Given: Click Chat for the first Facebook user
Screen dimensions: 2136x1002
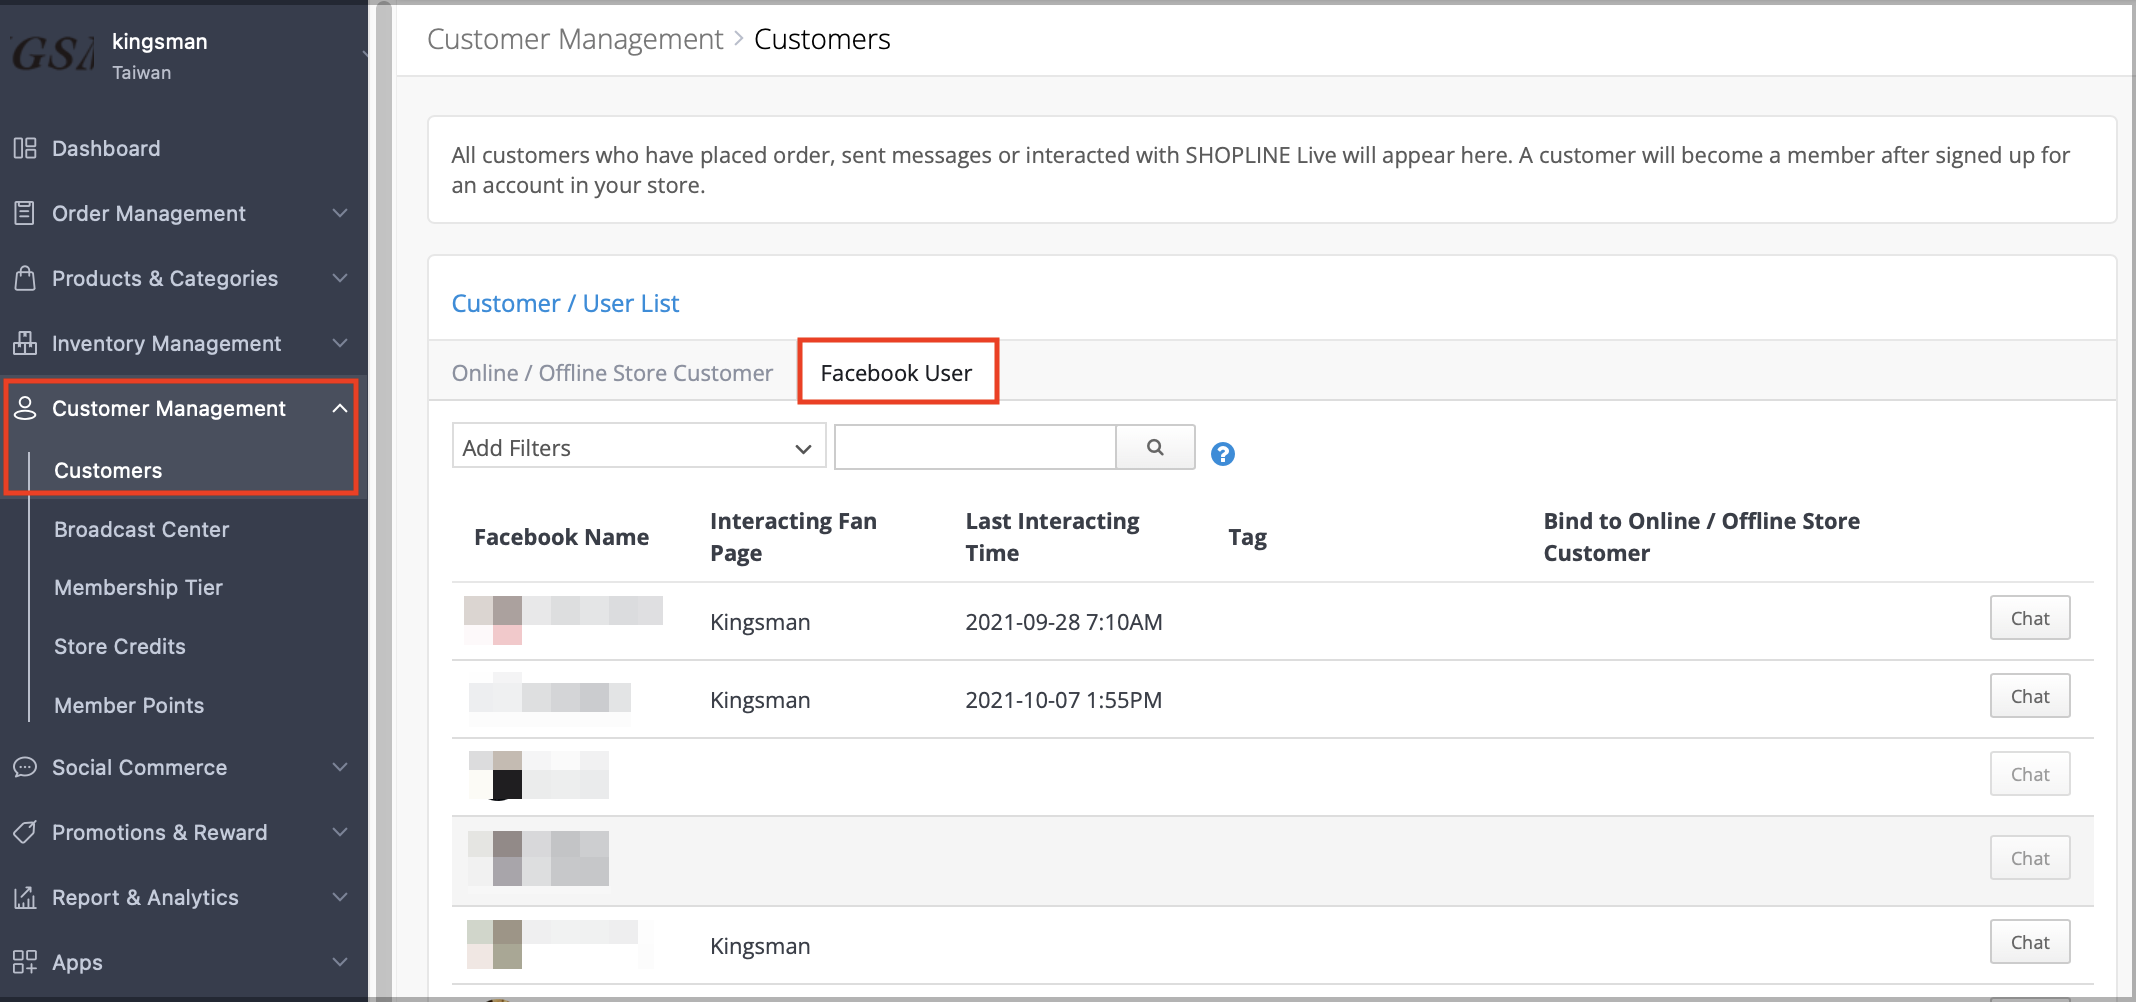Looking at the screenshot, I should [x=2029, y=617].
